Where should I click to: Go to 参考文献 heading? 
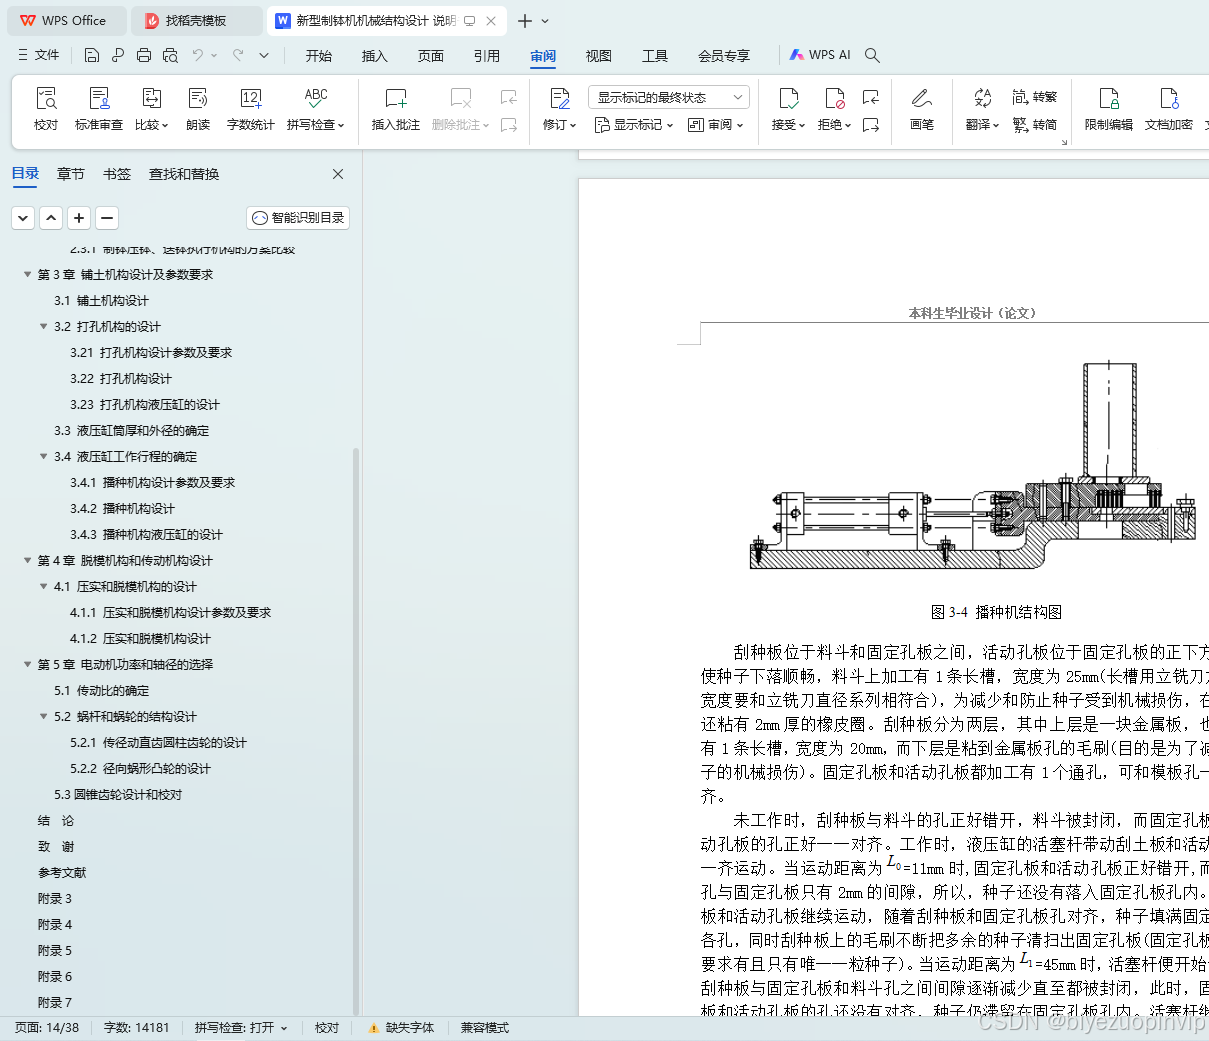tap(62, 872)
